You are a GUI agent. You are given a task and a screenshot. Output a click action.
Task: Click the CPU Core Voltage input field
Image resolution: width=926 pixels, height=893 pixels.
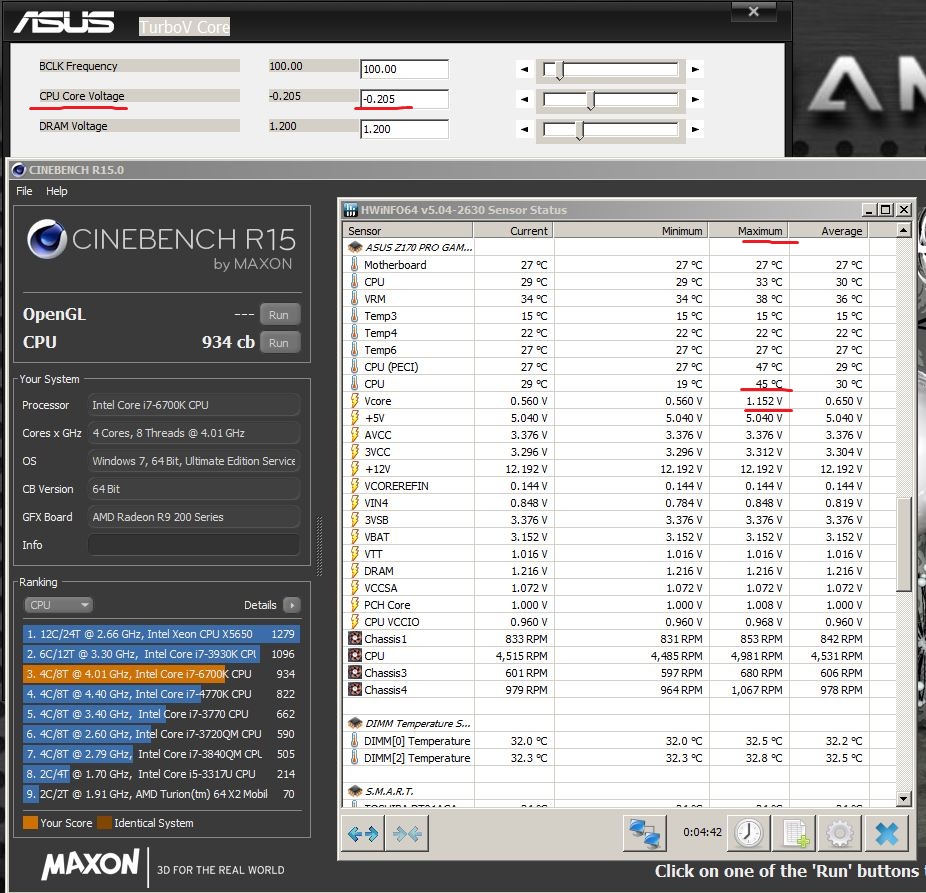[x=404, y=99]
